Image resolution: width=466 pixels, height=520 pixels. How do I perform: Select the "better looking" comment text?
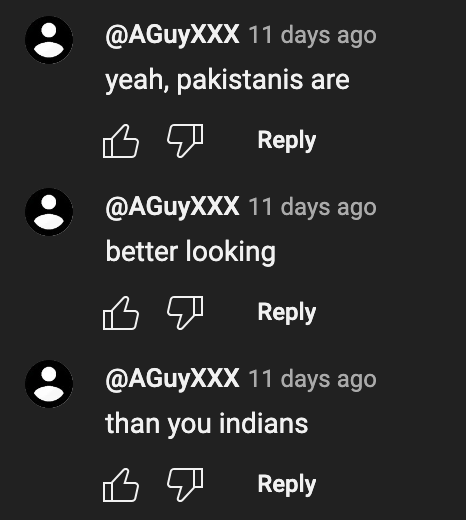[x=191, y=252]
